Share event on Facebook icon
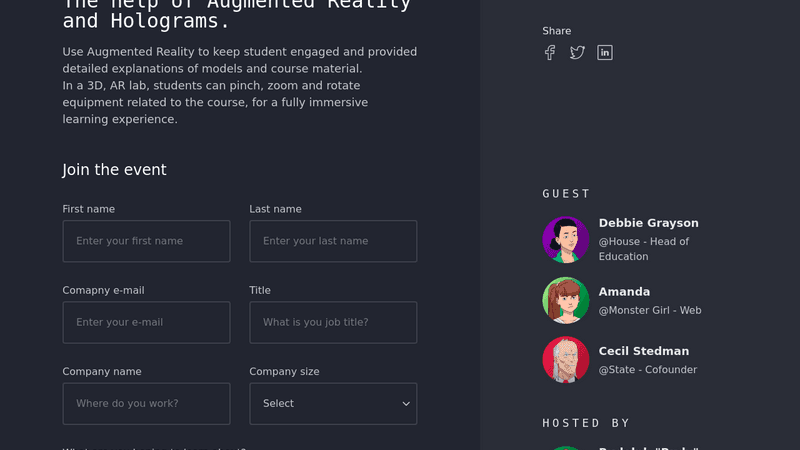The height and width of the screenshot is (450, 800). tap(549, 53)
